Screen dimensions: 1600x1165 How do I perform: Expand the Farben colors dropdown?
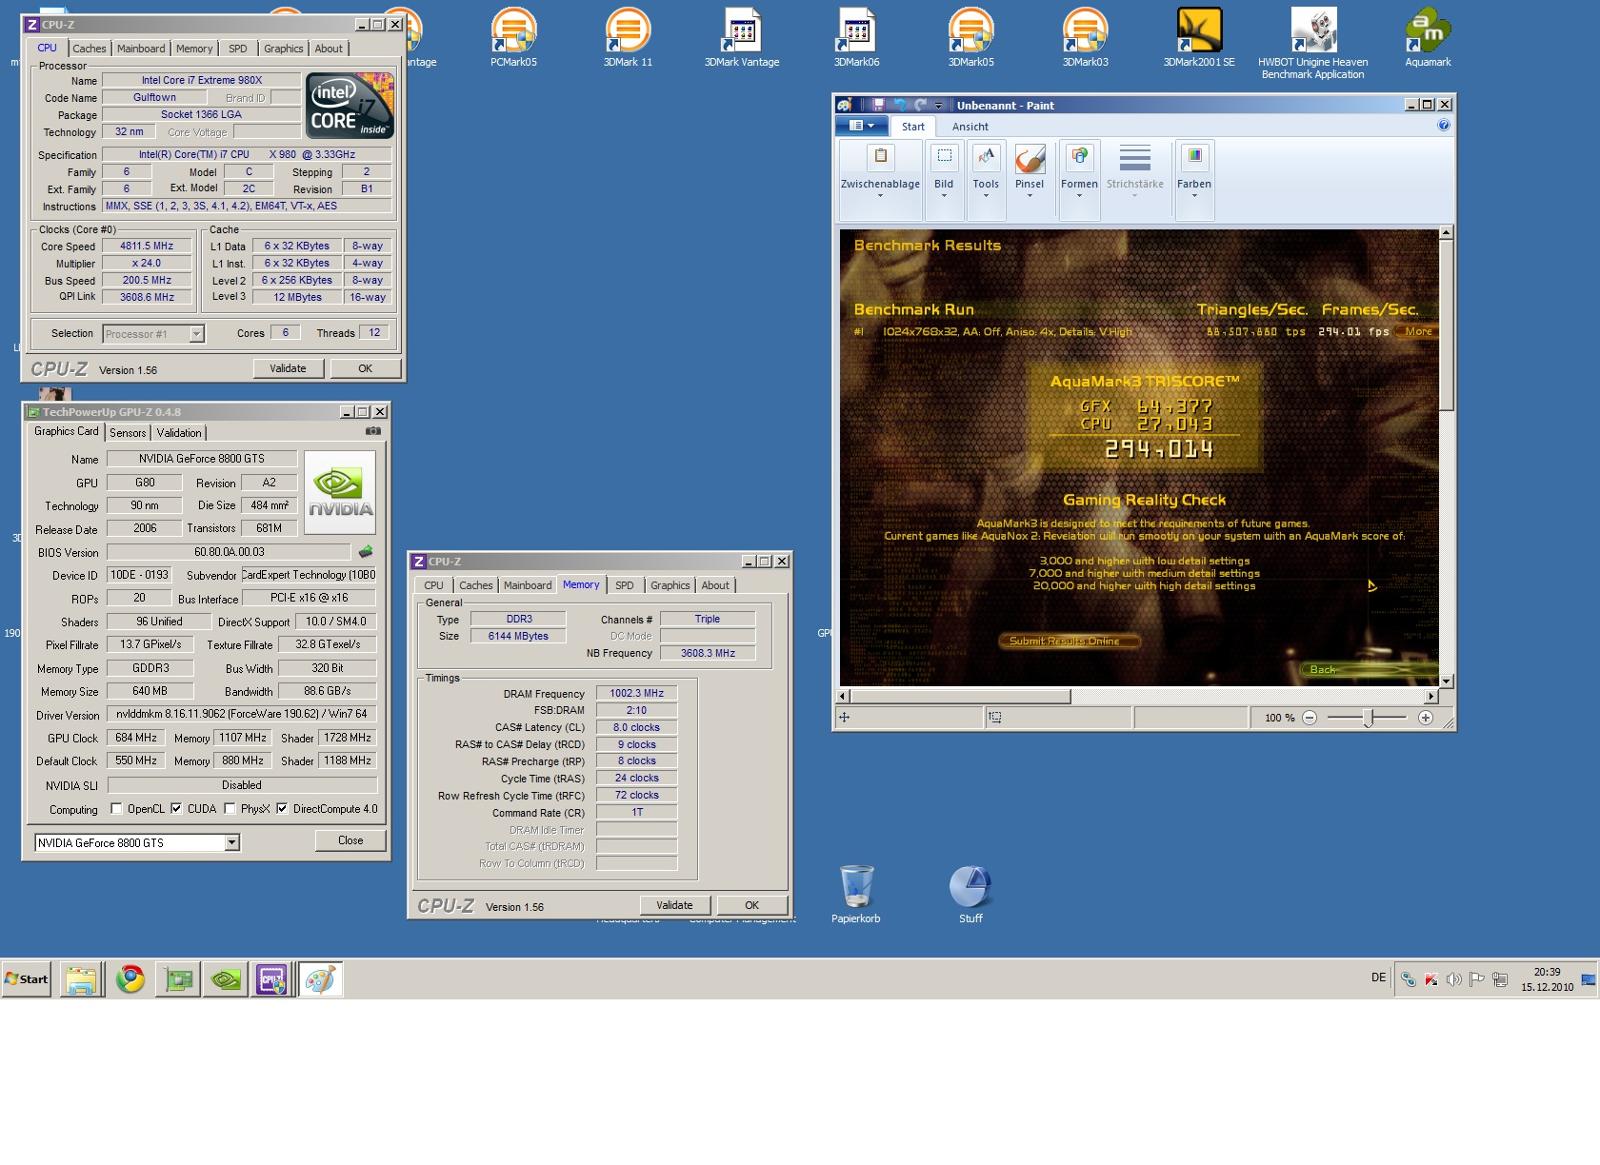pos(1194,196)
